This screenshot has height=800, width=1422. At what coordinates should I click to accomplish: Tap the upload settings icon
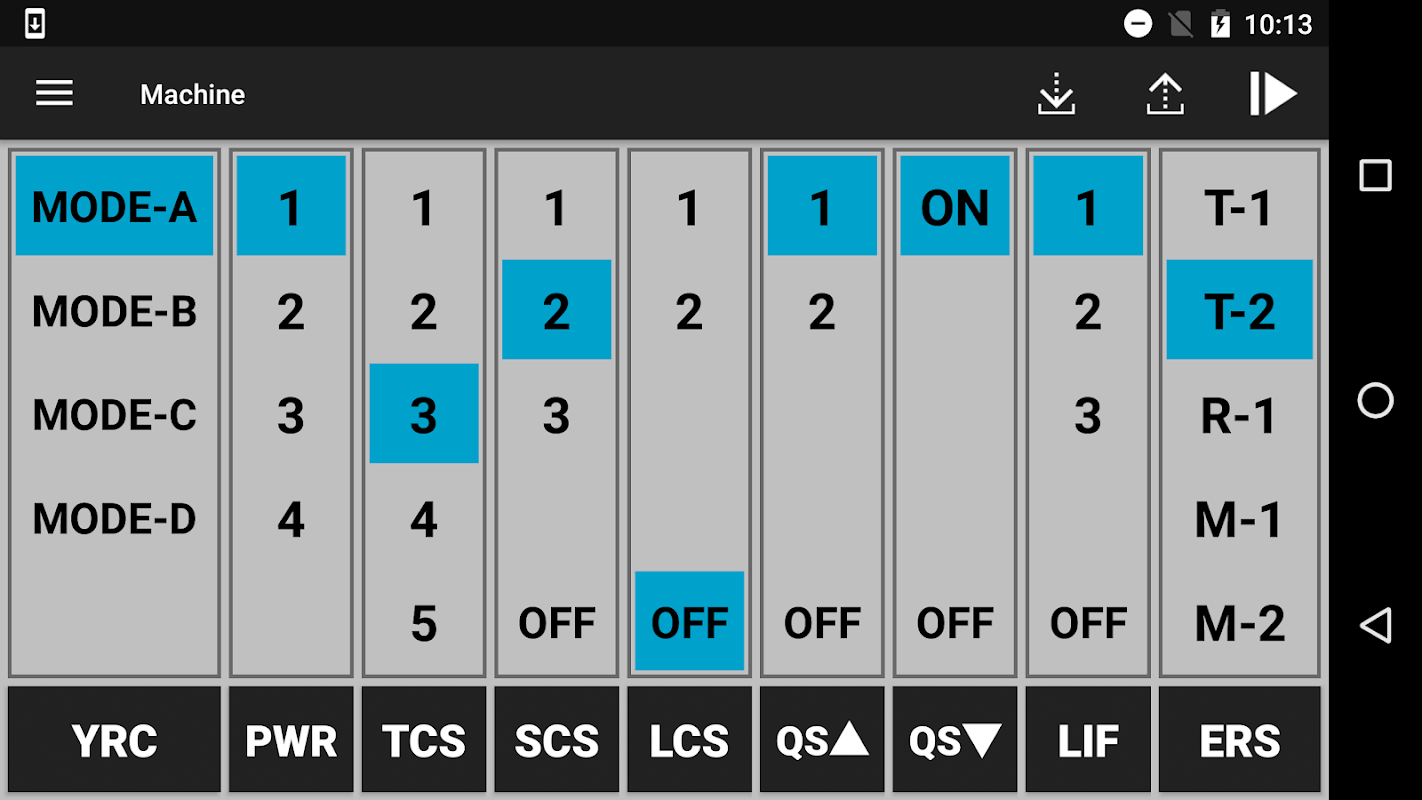(1165, 94)
